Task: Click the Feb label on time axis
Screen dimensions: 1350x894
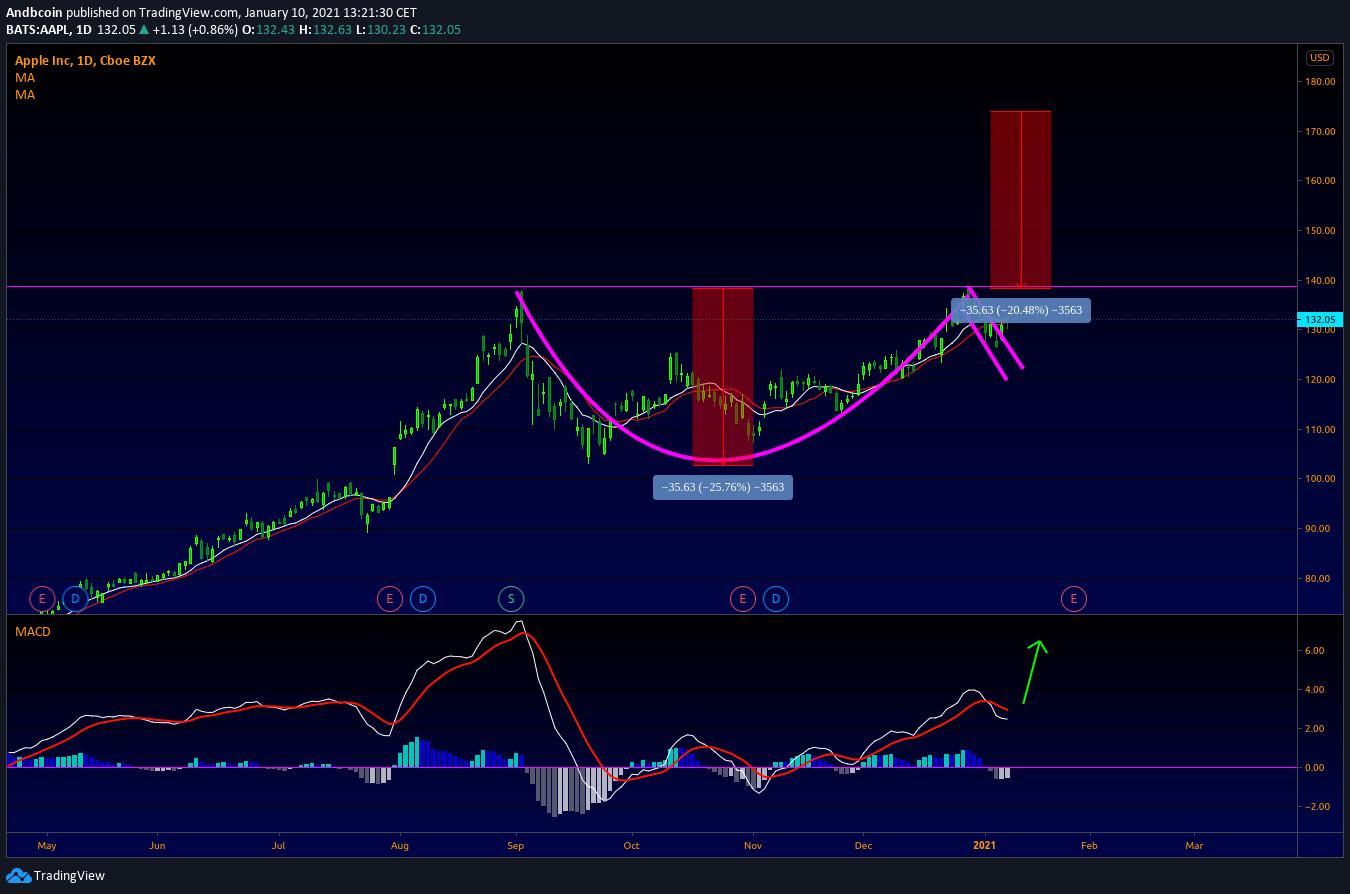Action: pyautogui.click(x=1089, y=845)
